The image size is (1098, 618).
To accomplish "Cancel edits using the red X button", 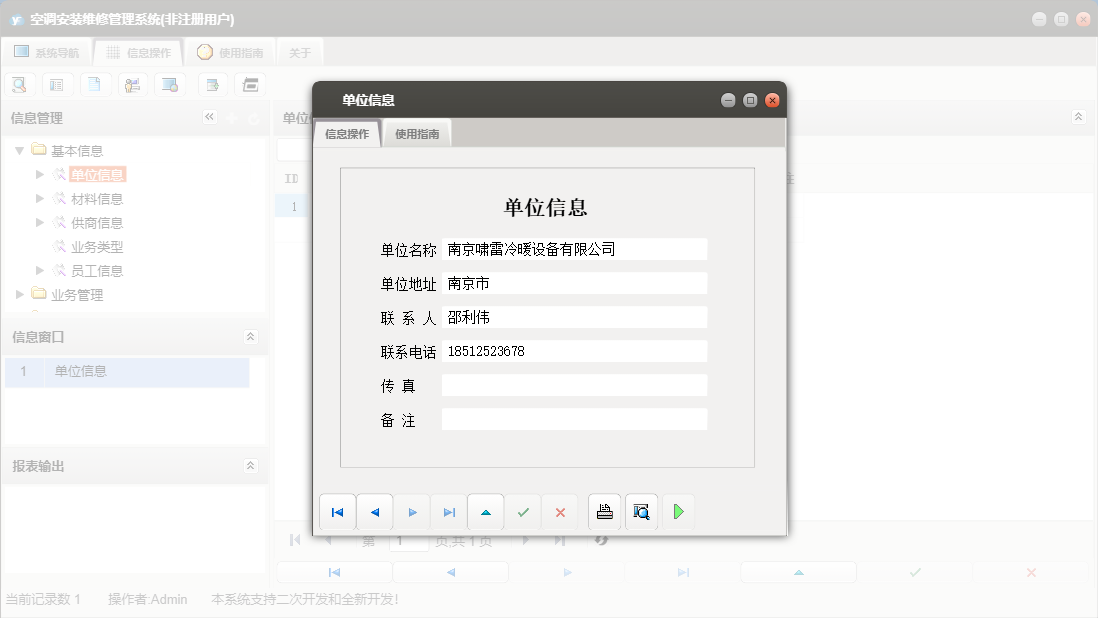I will coord(560,511).
